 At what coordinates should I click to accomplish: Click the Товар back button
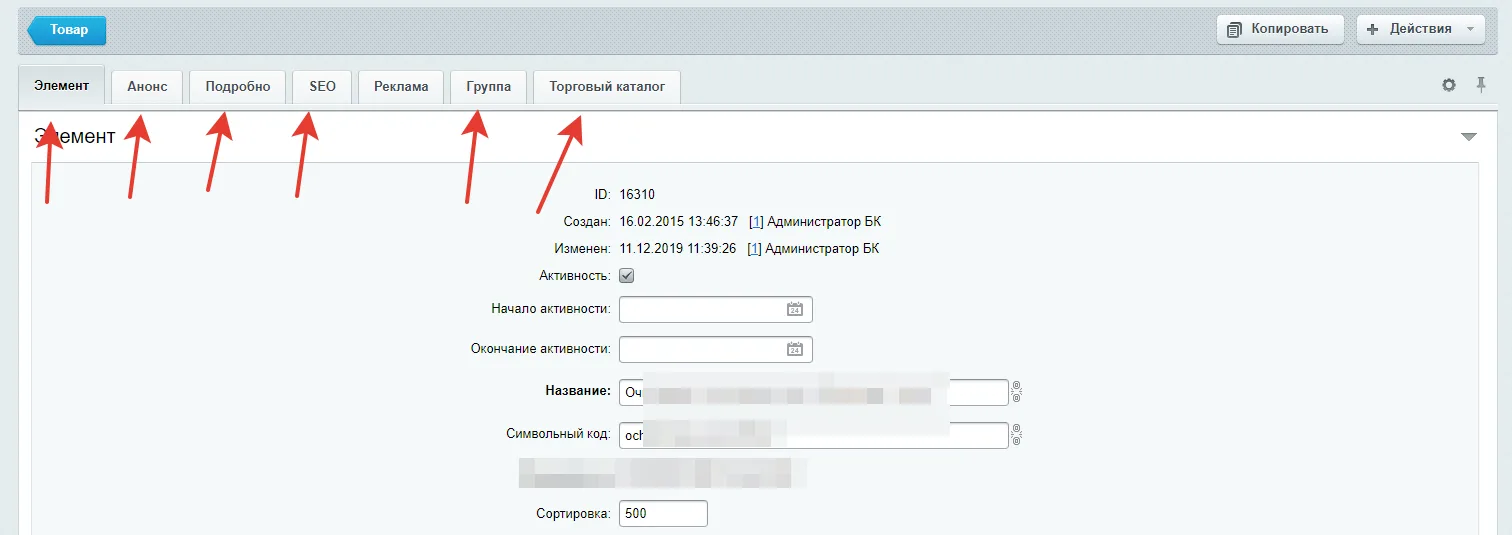[67, 30]
